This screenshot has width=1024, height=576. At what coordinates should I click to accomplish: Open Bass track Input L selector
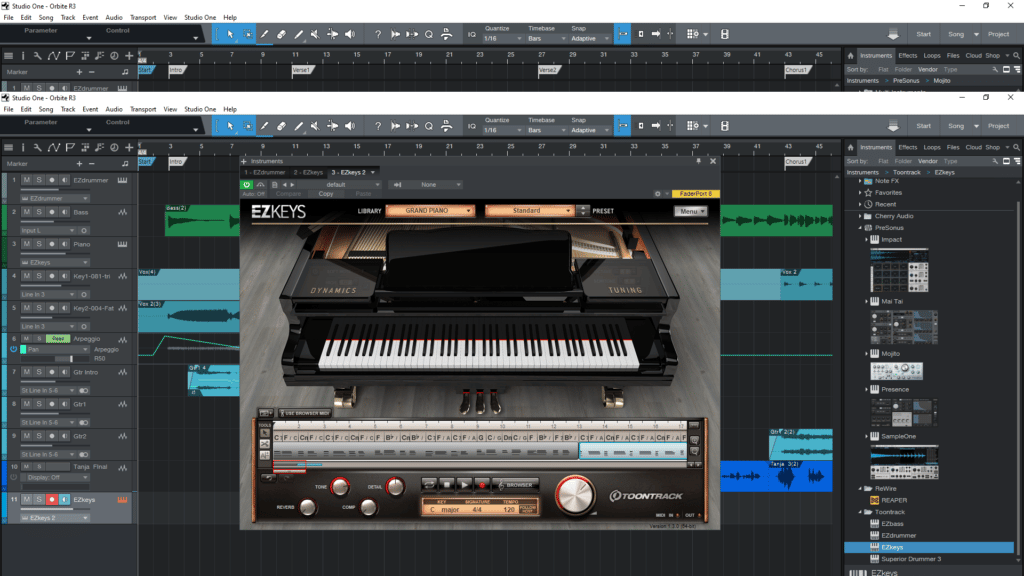pos(48,231)
